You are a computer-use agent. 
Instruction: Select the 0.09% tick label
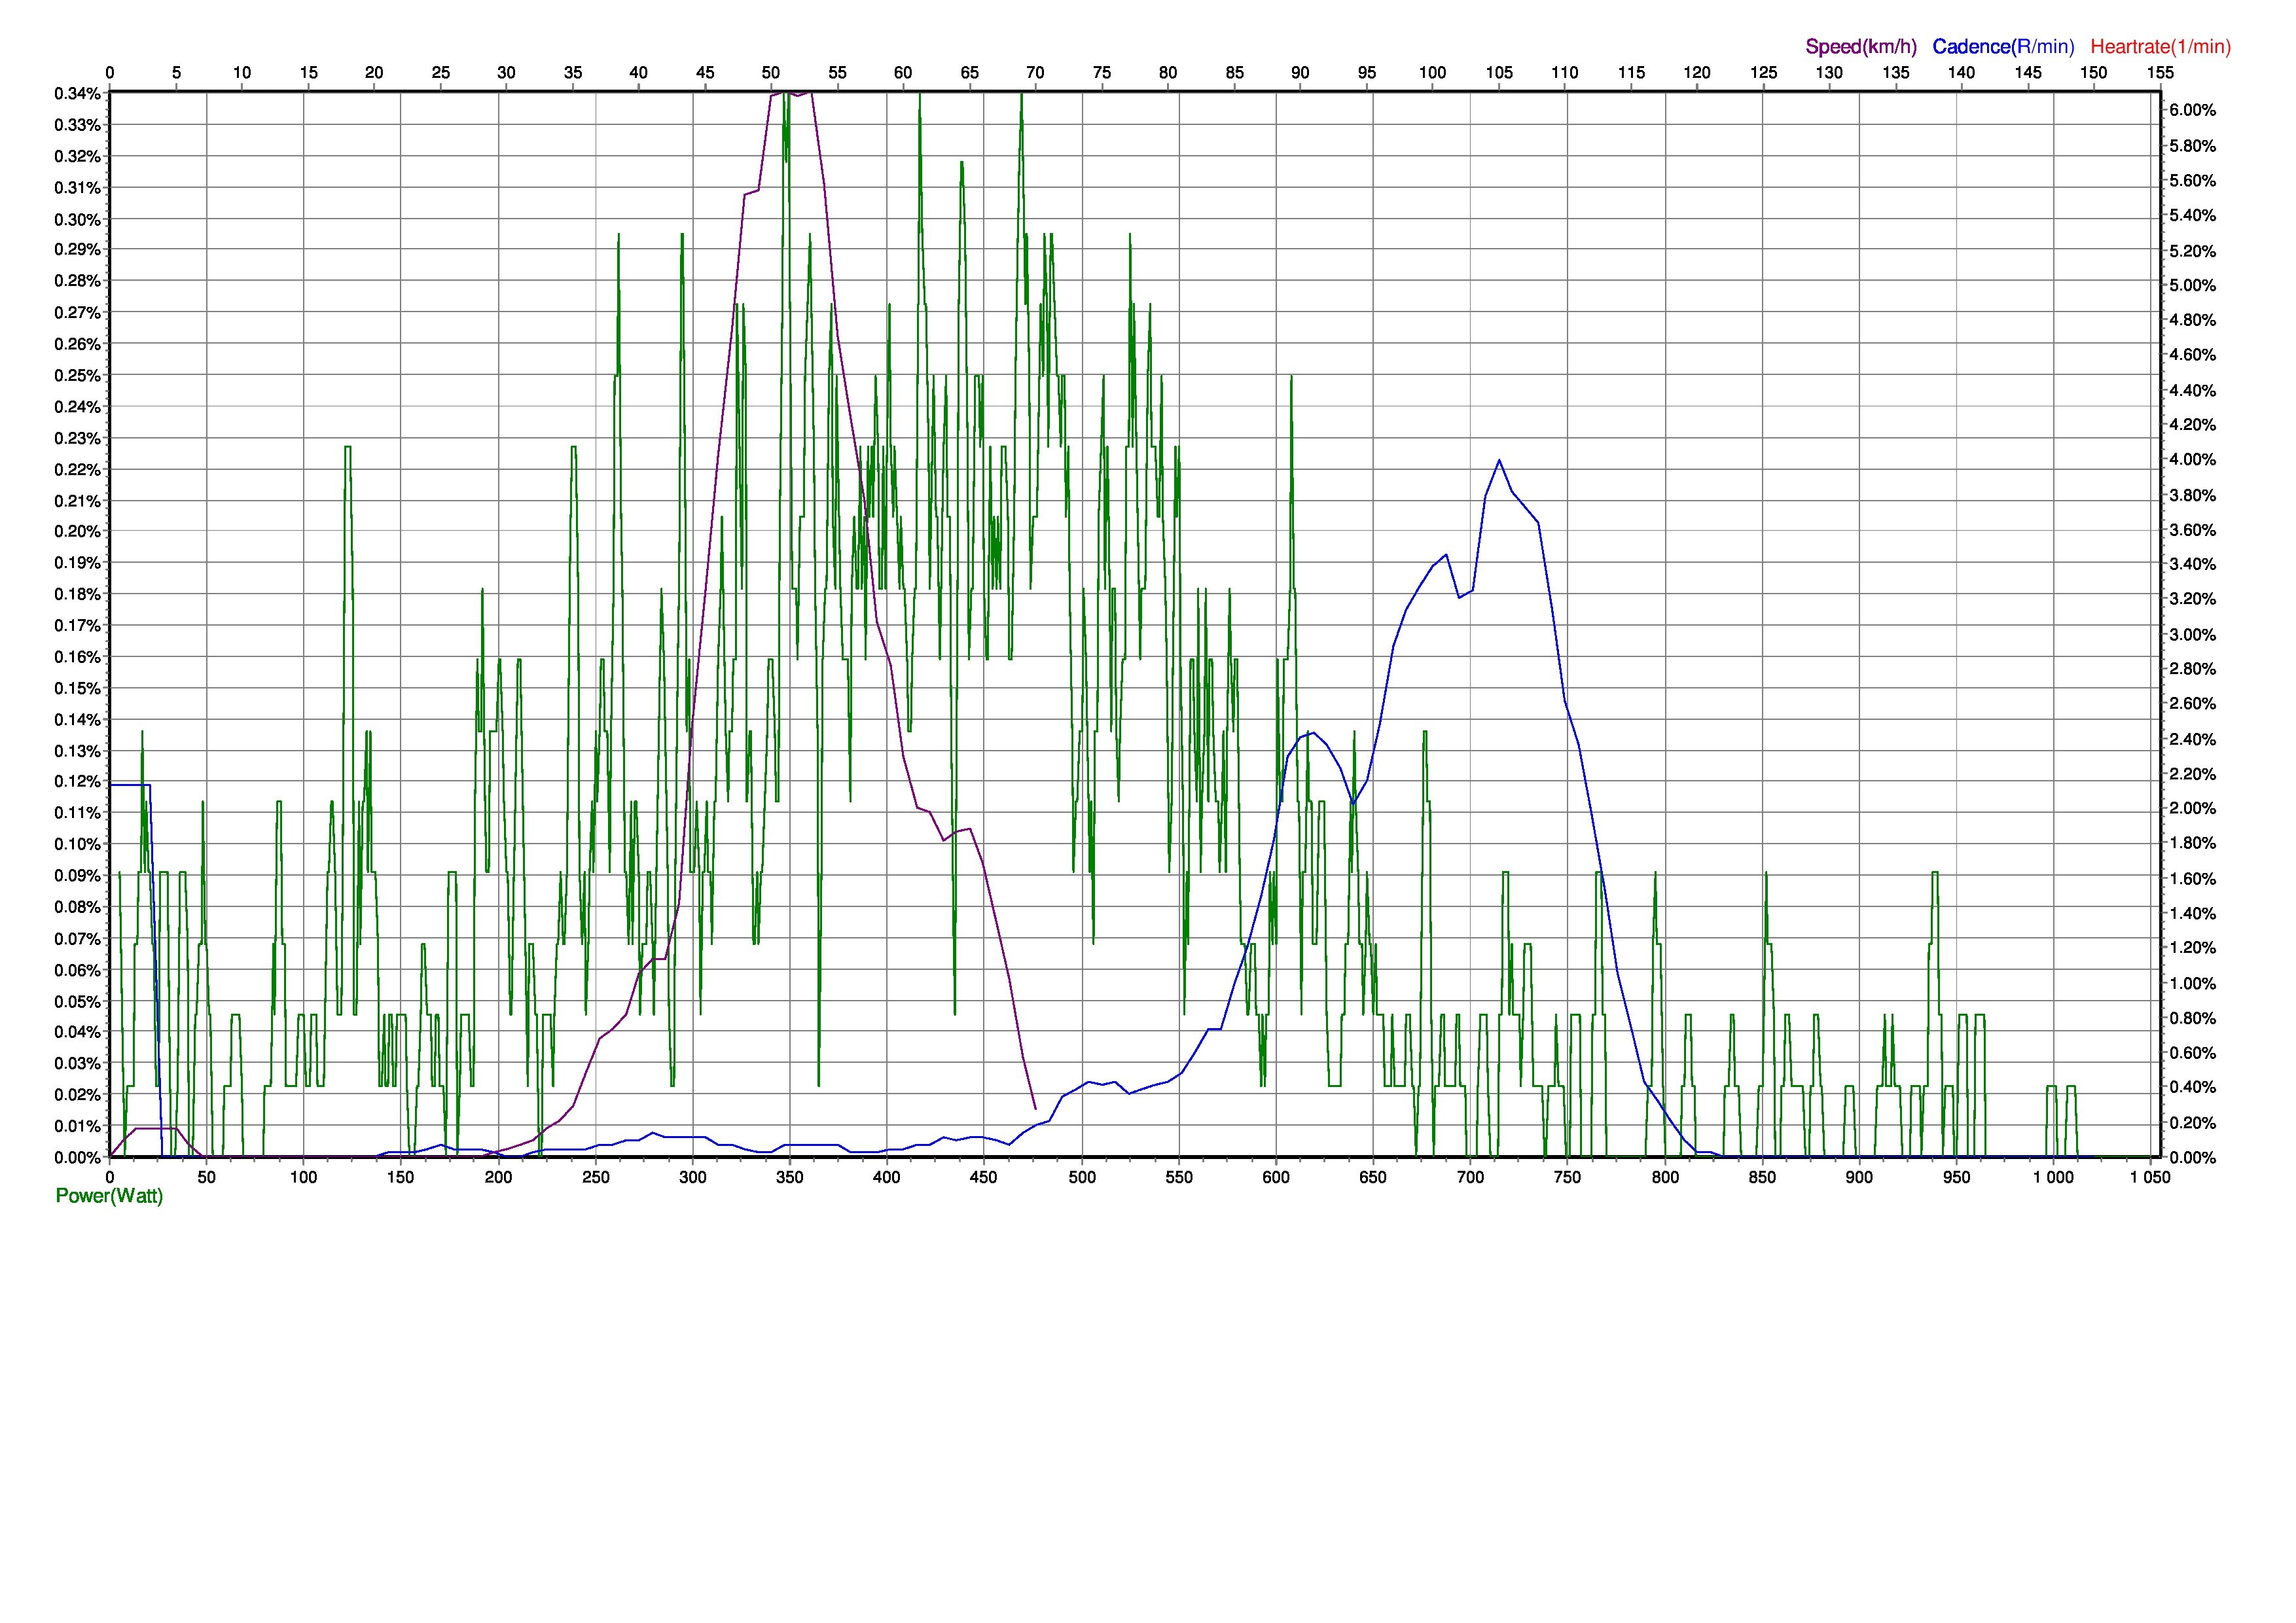(x=78, y=876)
